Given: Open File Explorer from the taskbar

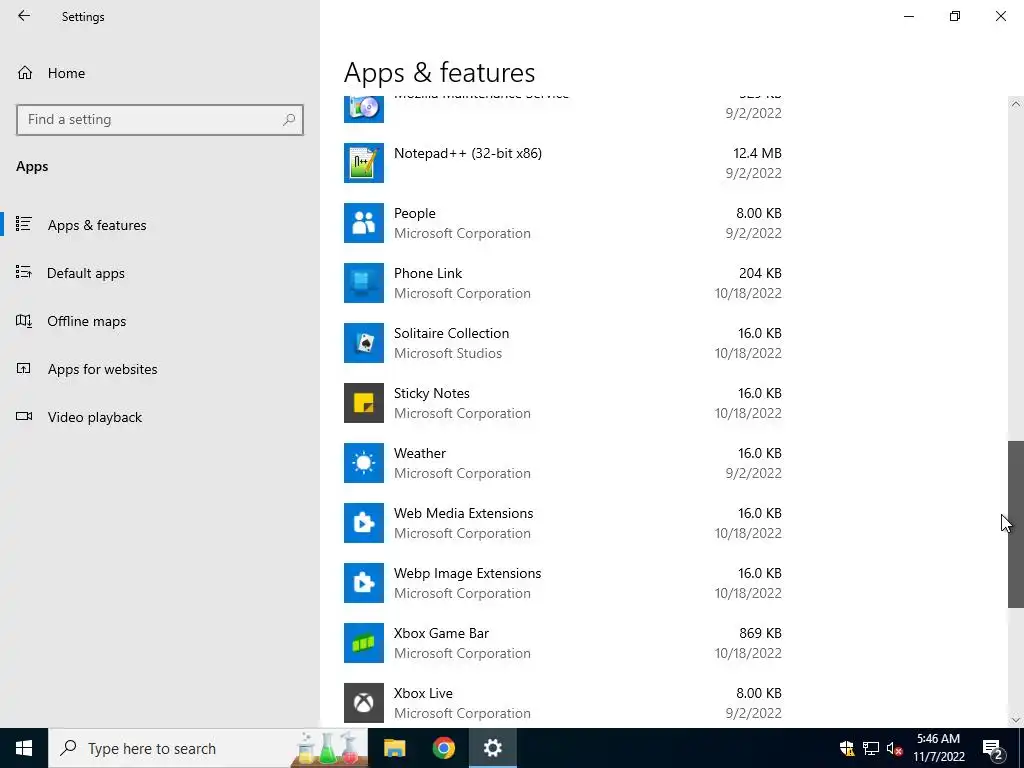Looking at the screenshot, I should pyautogui.click(x=394, y=748).
